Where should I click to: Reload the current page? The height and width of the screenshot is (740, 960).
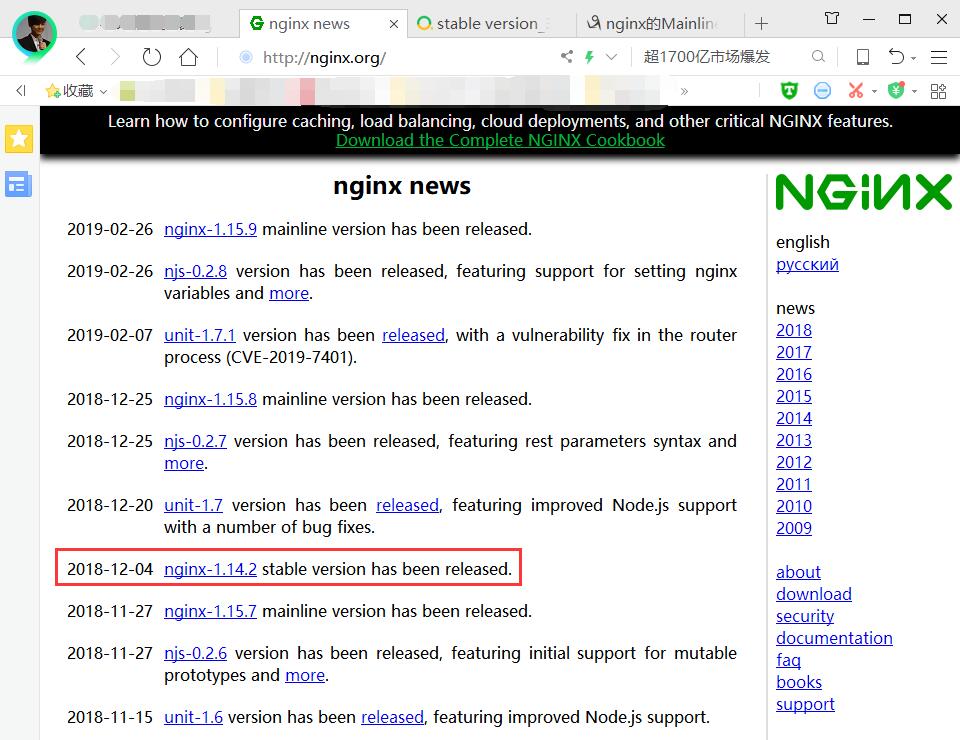click(151, 57)
